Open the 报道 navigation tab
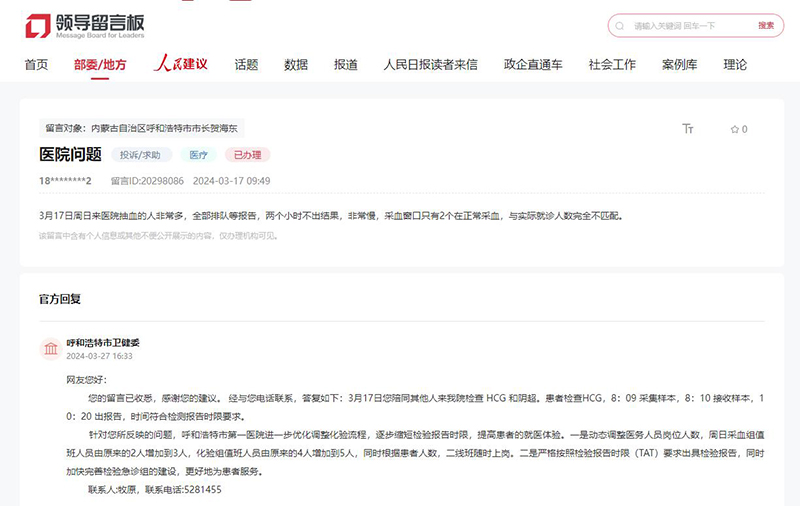Image resolution: width=800 pixels, height=506 pixels. coord(346,65)
